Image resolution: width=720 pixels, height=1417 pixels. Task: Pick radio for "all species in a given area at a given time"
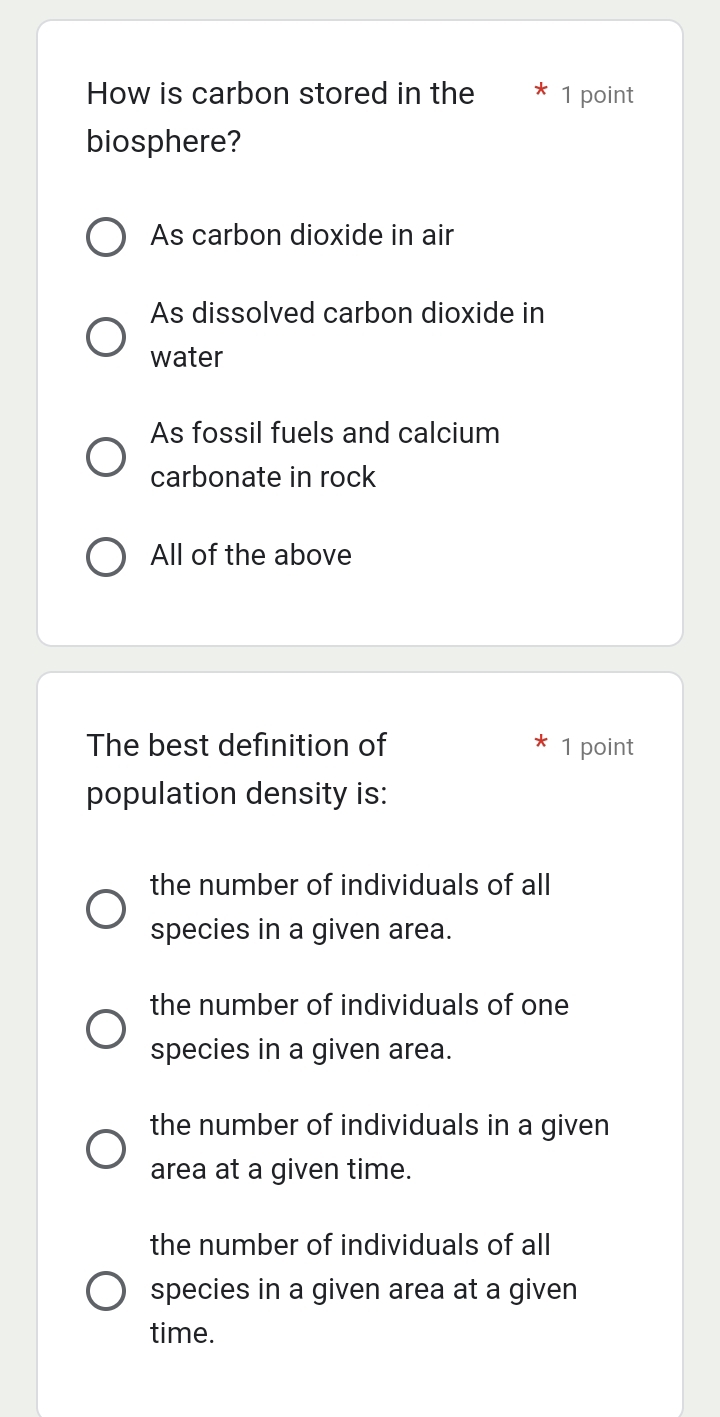point(106,1290)
